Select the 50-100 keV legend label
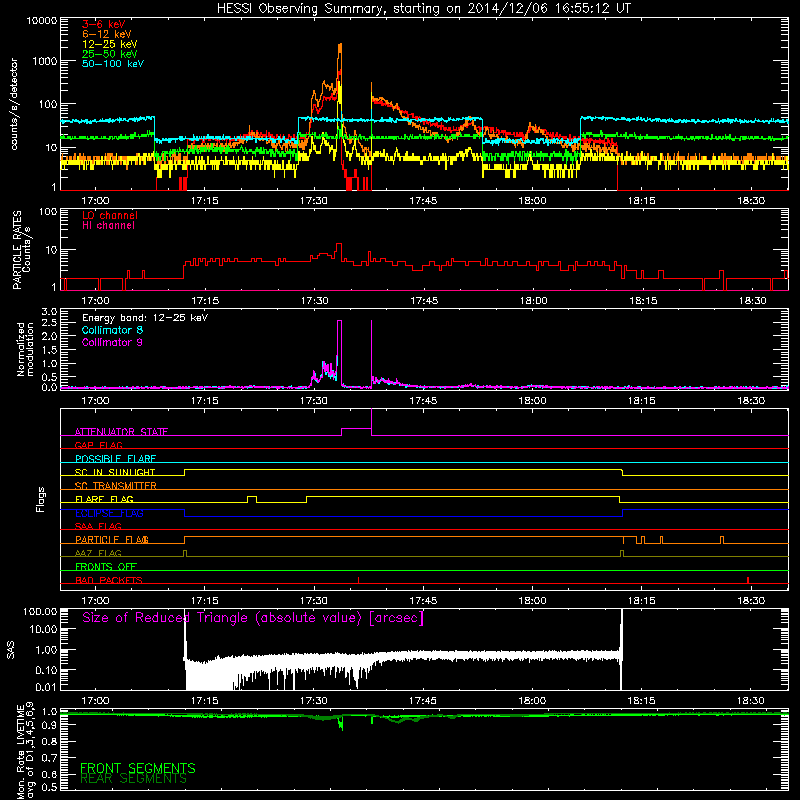 click(x=113, y=64)
